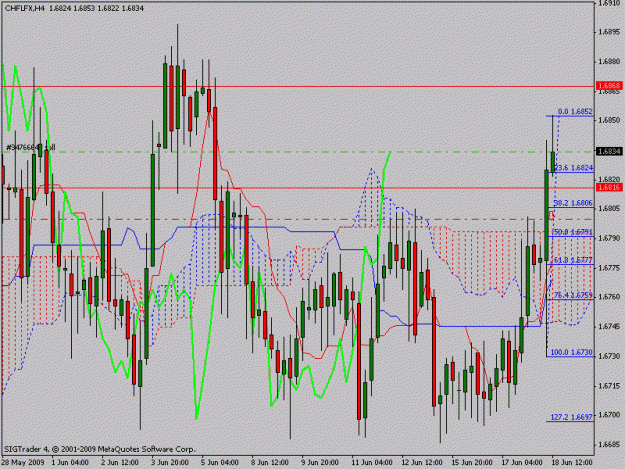625x469 pixels.
Task: Click the 5 Jun 04:00 time label
Action: 220,462
